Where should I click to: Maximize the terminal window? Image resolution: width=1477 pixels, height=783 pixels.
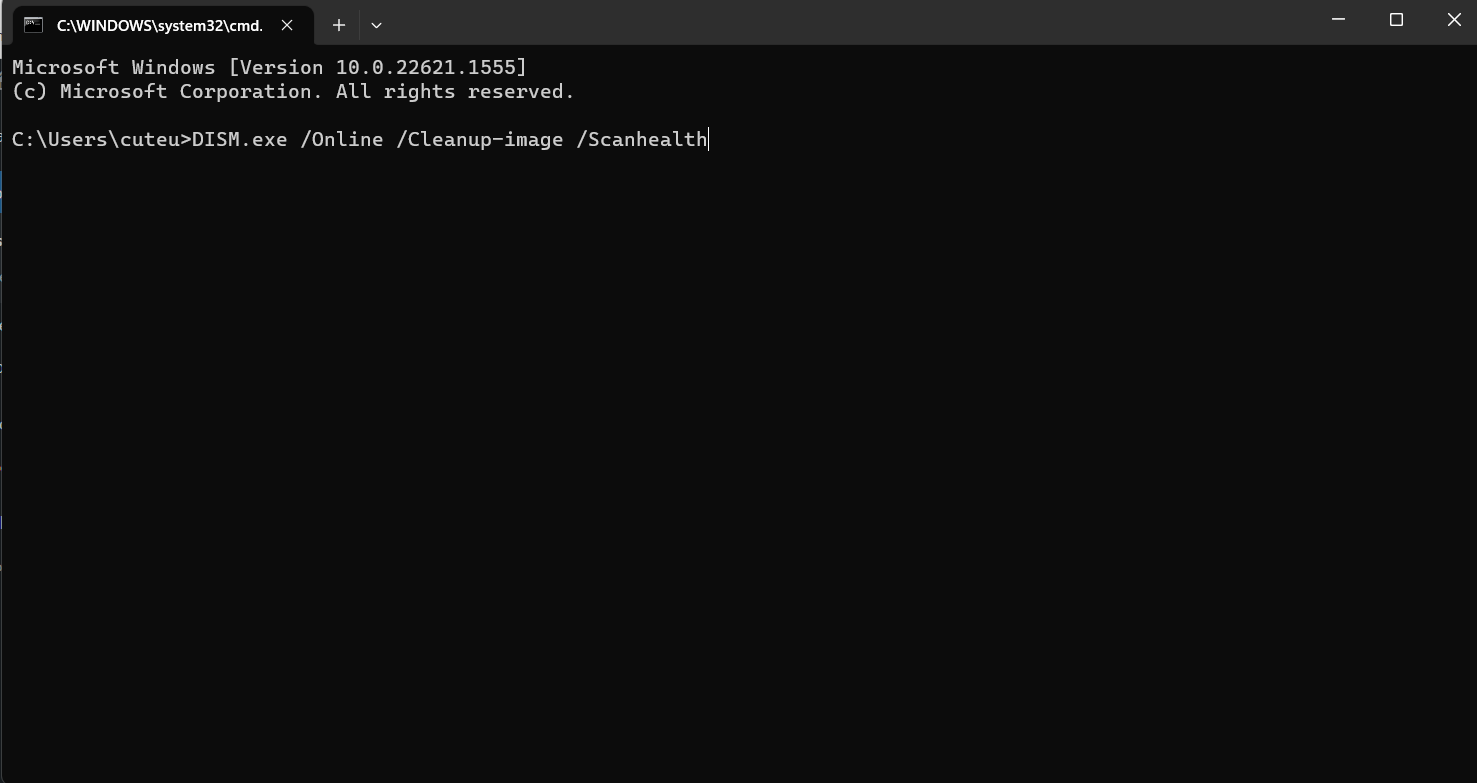(1396, 20)
